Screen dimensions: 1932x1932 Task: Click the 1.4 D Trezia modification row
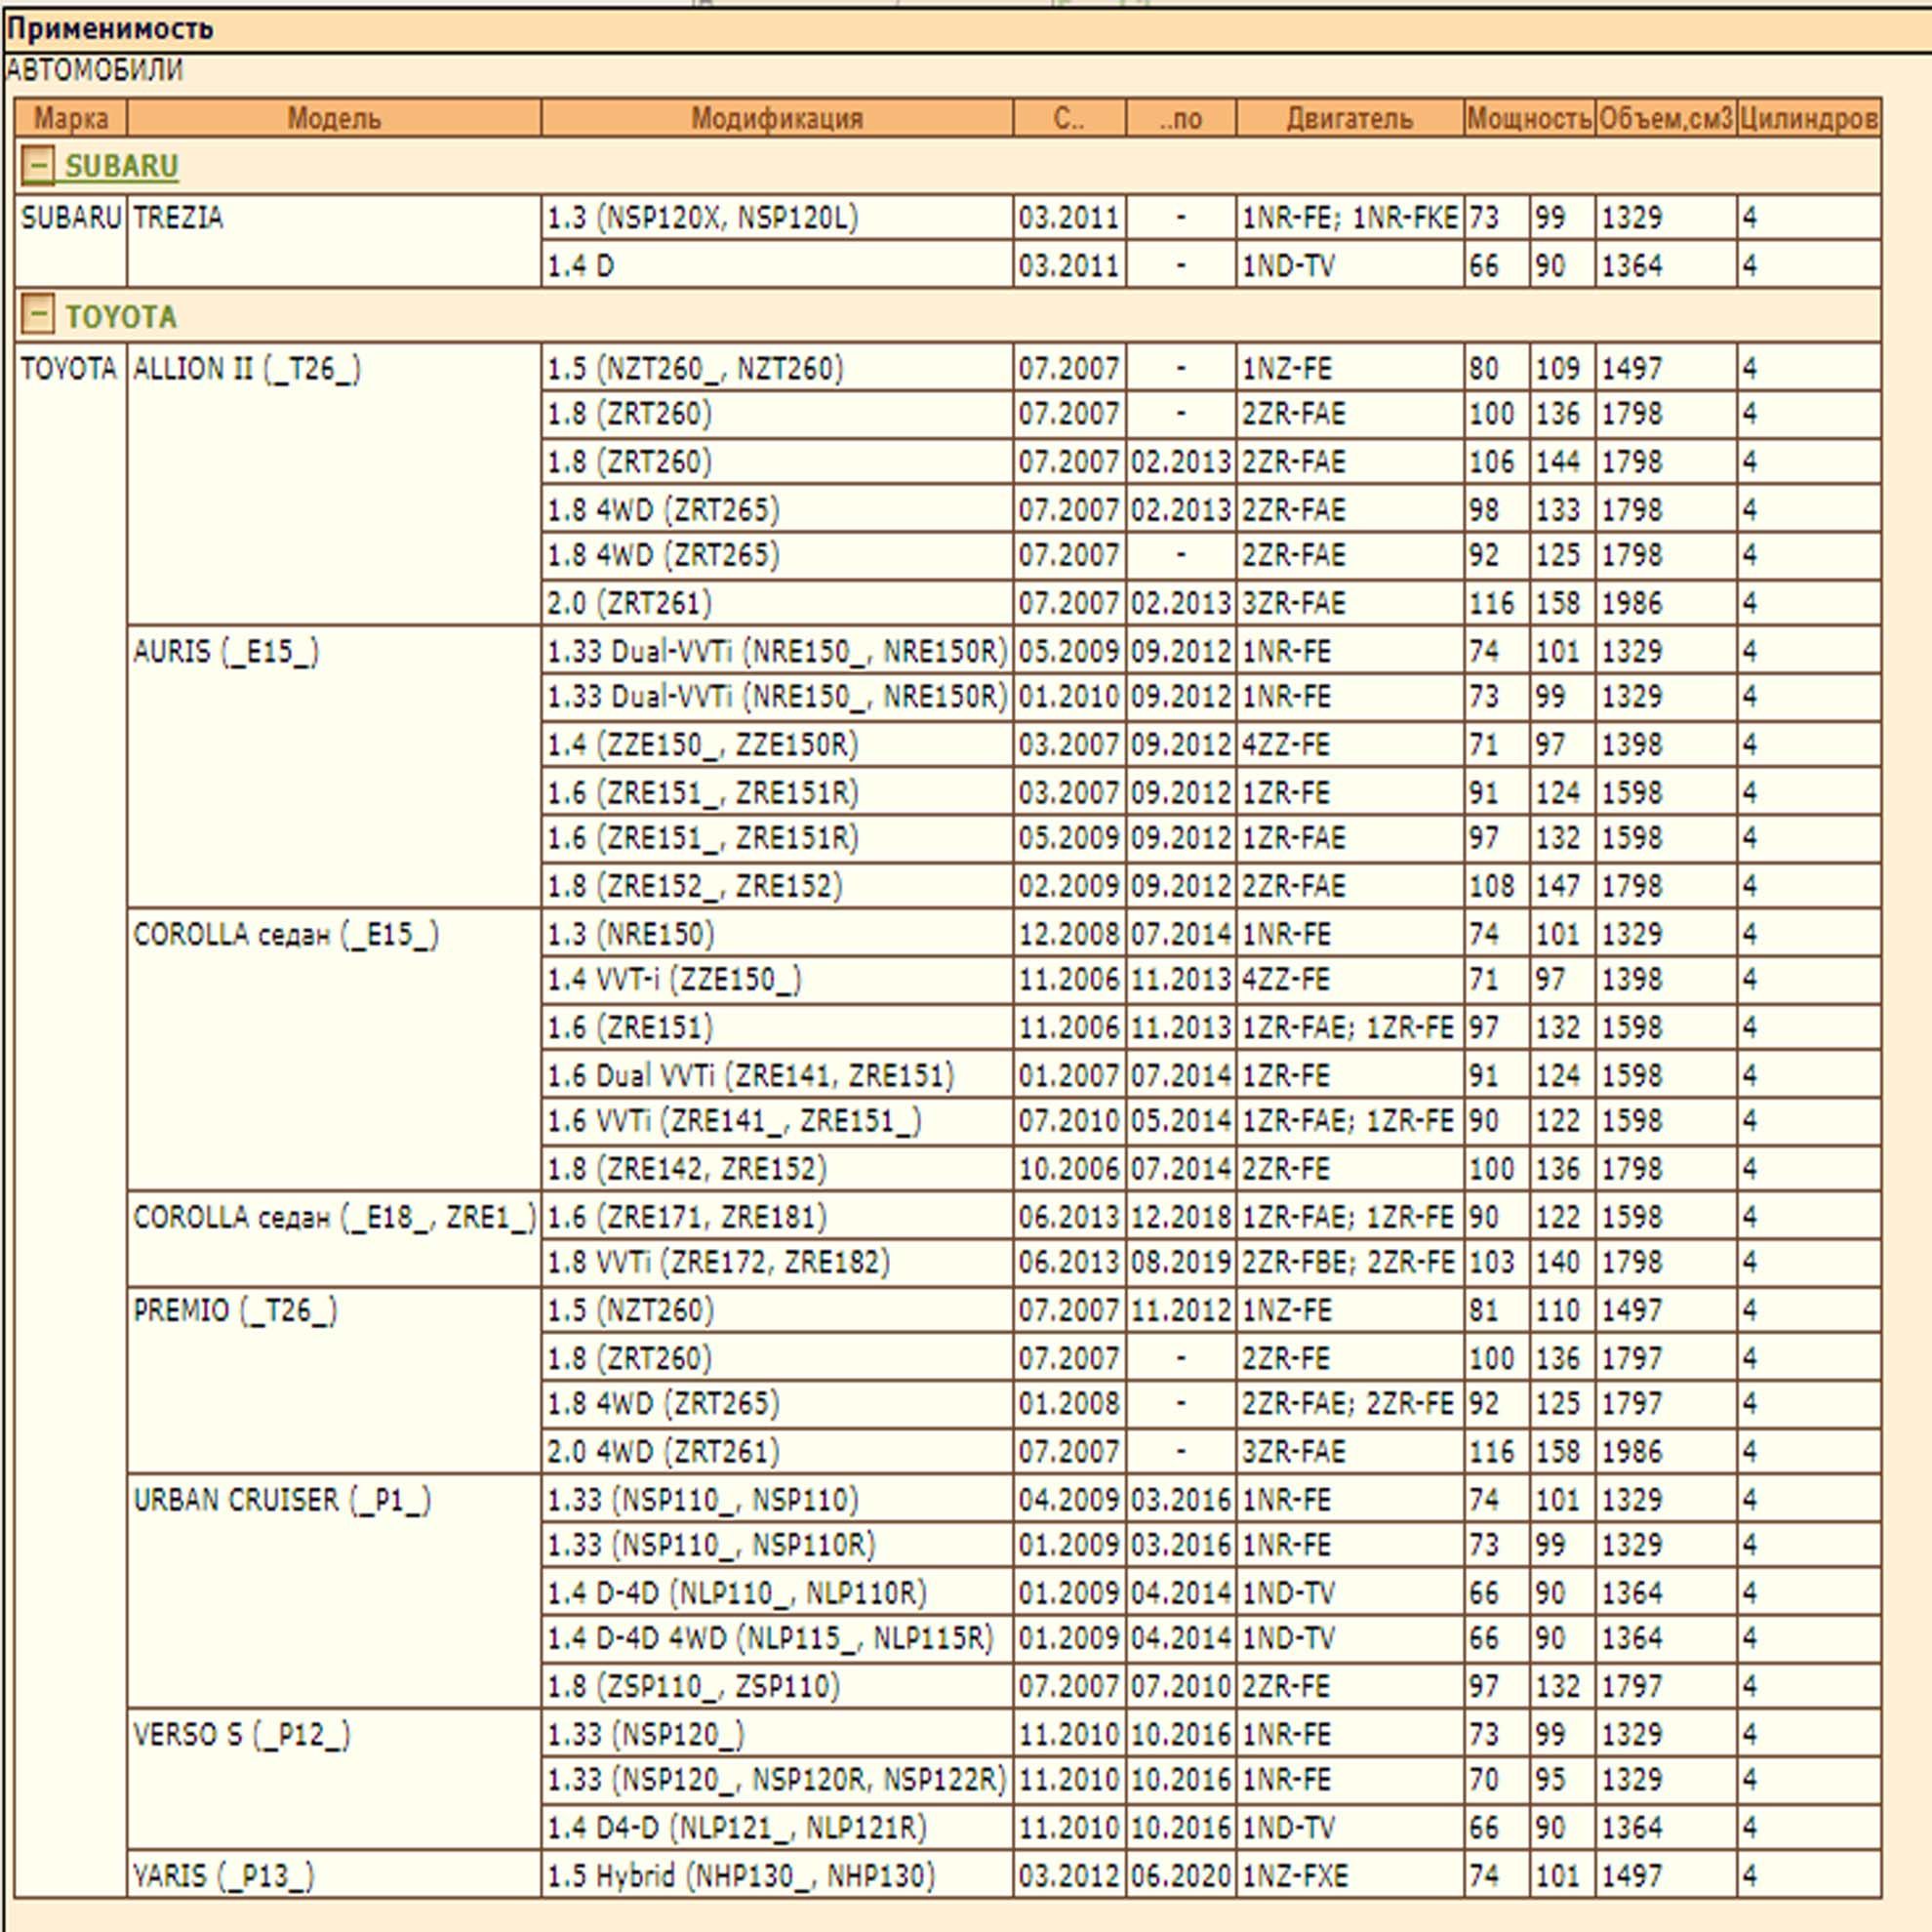580,266
